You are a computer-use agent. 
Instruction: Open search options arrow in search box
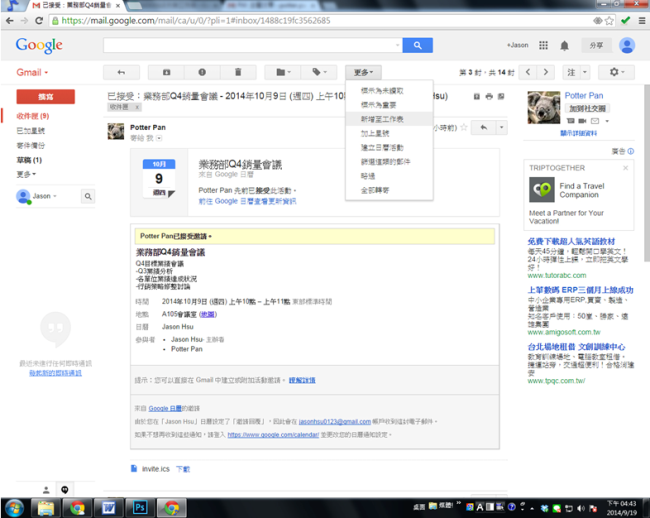[398, 45]
